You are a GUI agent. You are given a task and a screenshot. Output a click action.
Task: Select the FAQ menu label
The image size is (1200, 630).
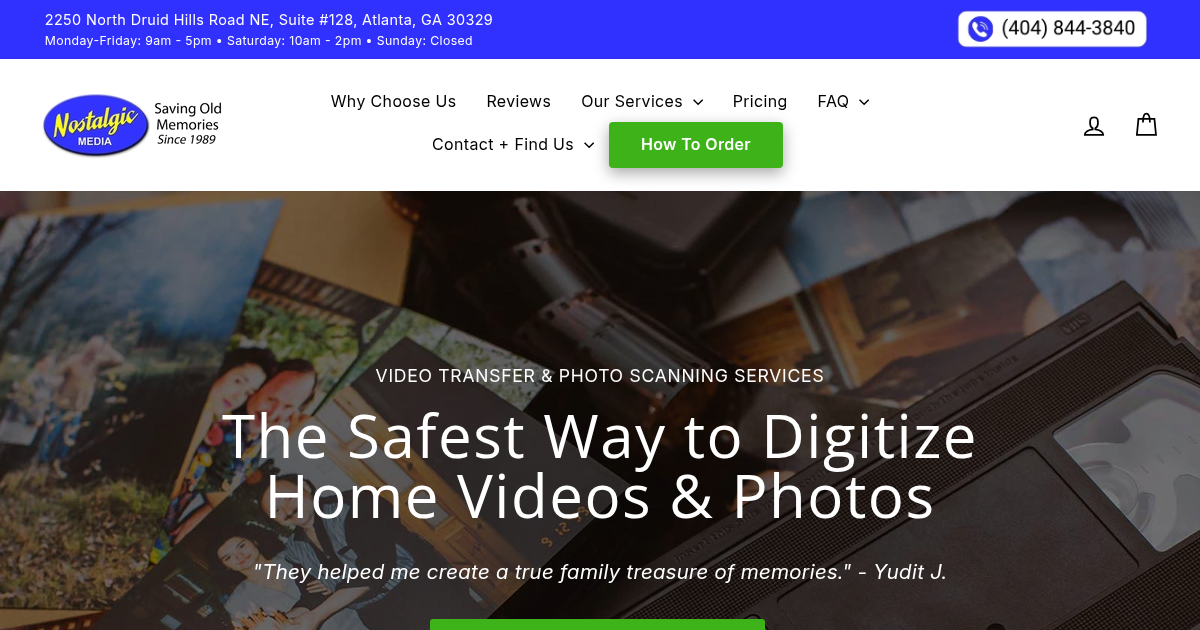(833, 101)
